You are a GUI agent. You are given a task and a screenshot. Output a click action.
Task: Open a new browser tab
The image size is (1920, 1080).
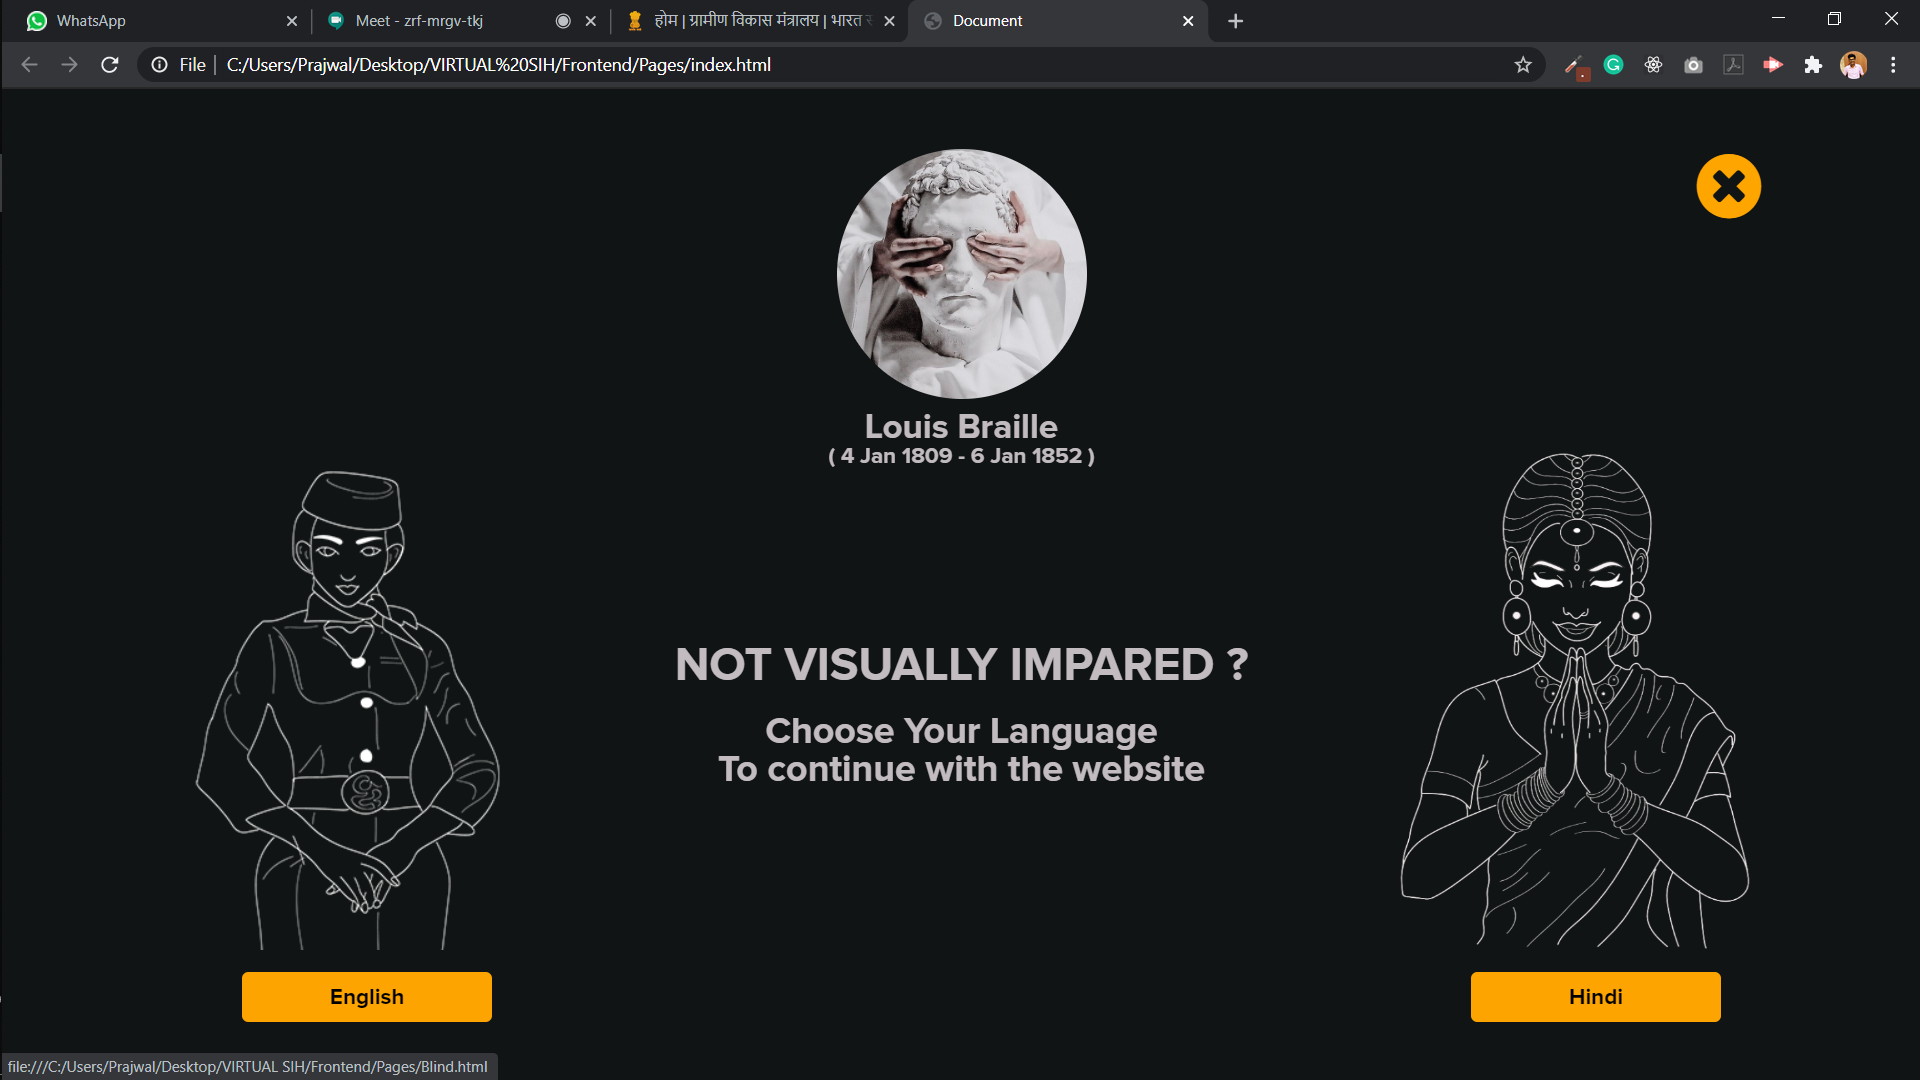[1236, 21]
